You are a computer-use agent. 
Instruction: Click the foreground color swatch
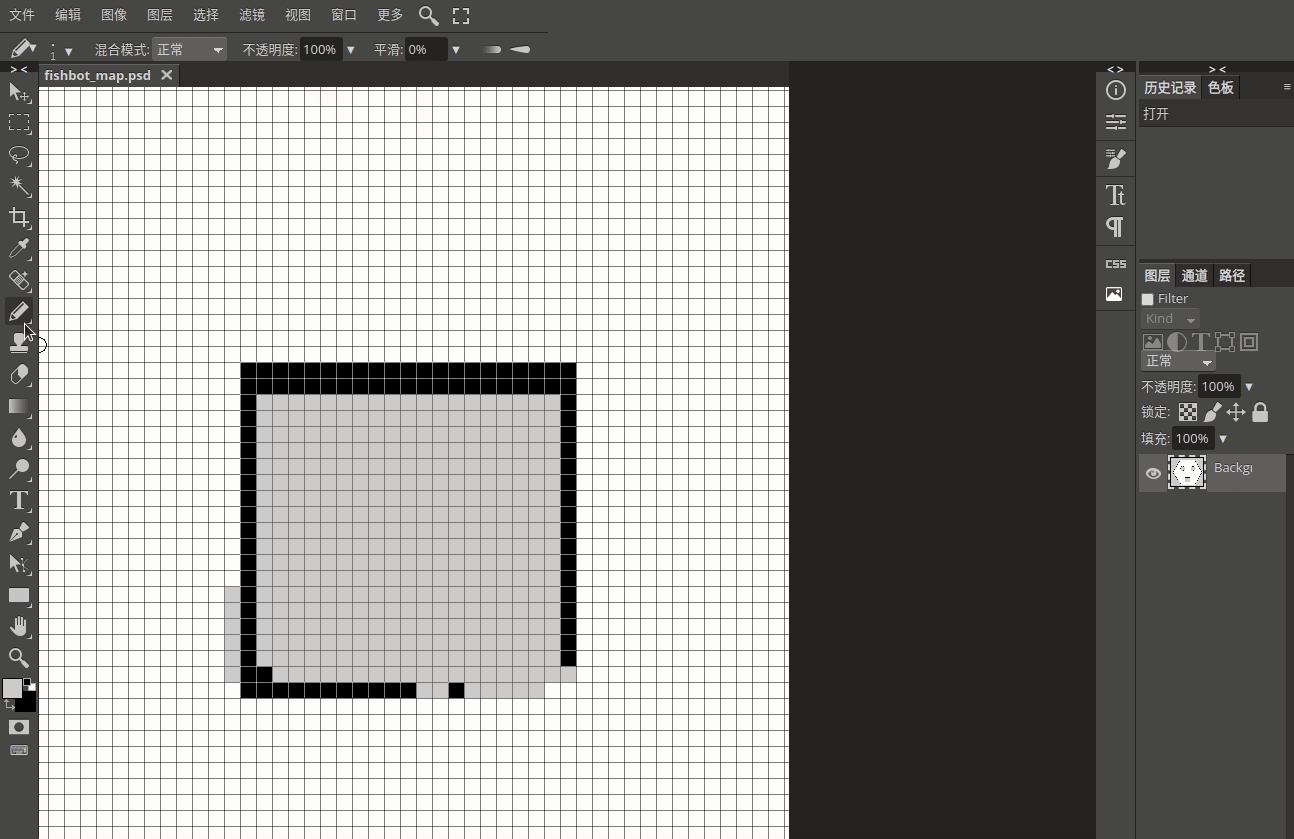pos(14,688)
